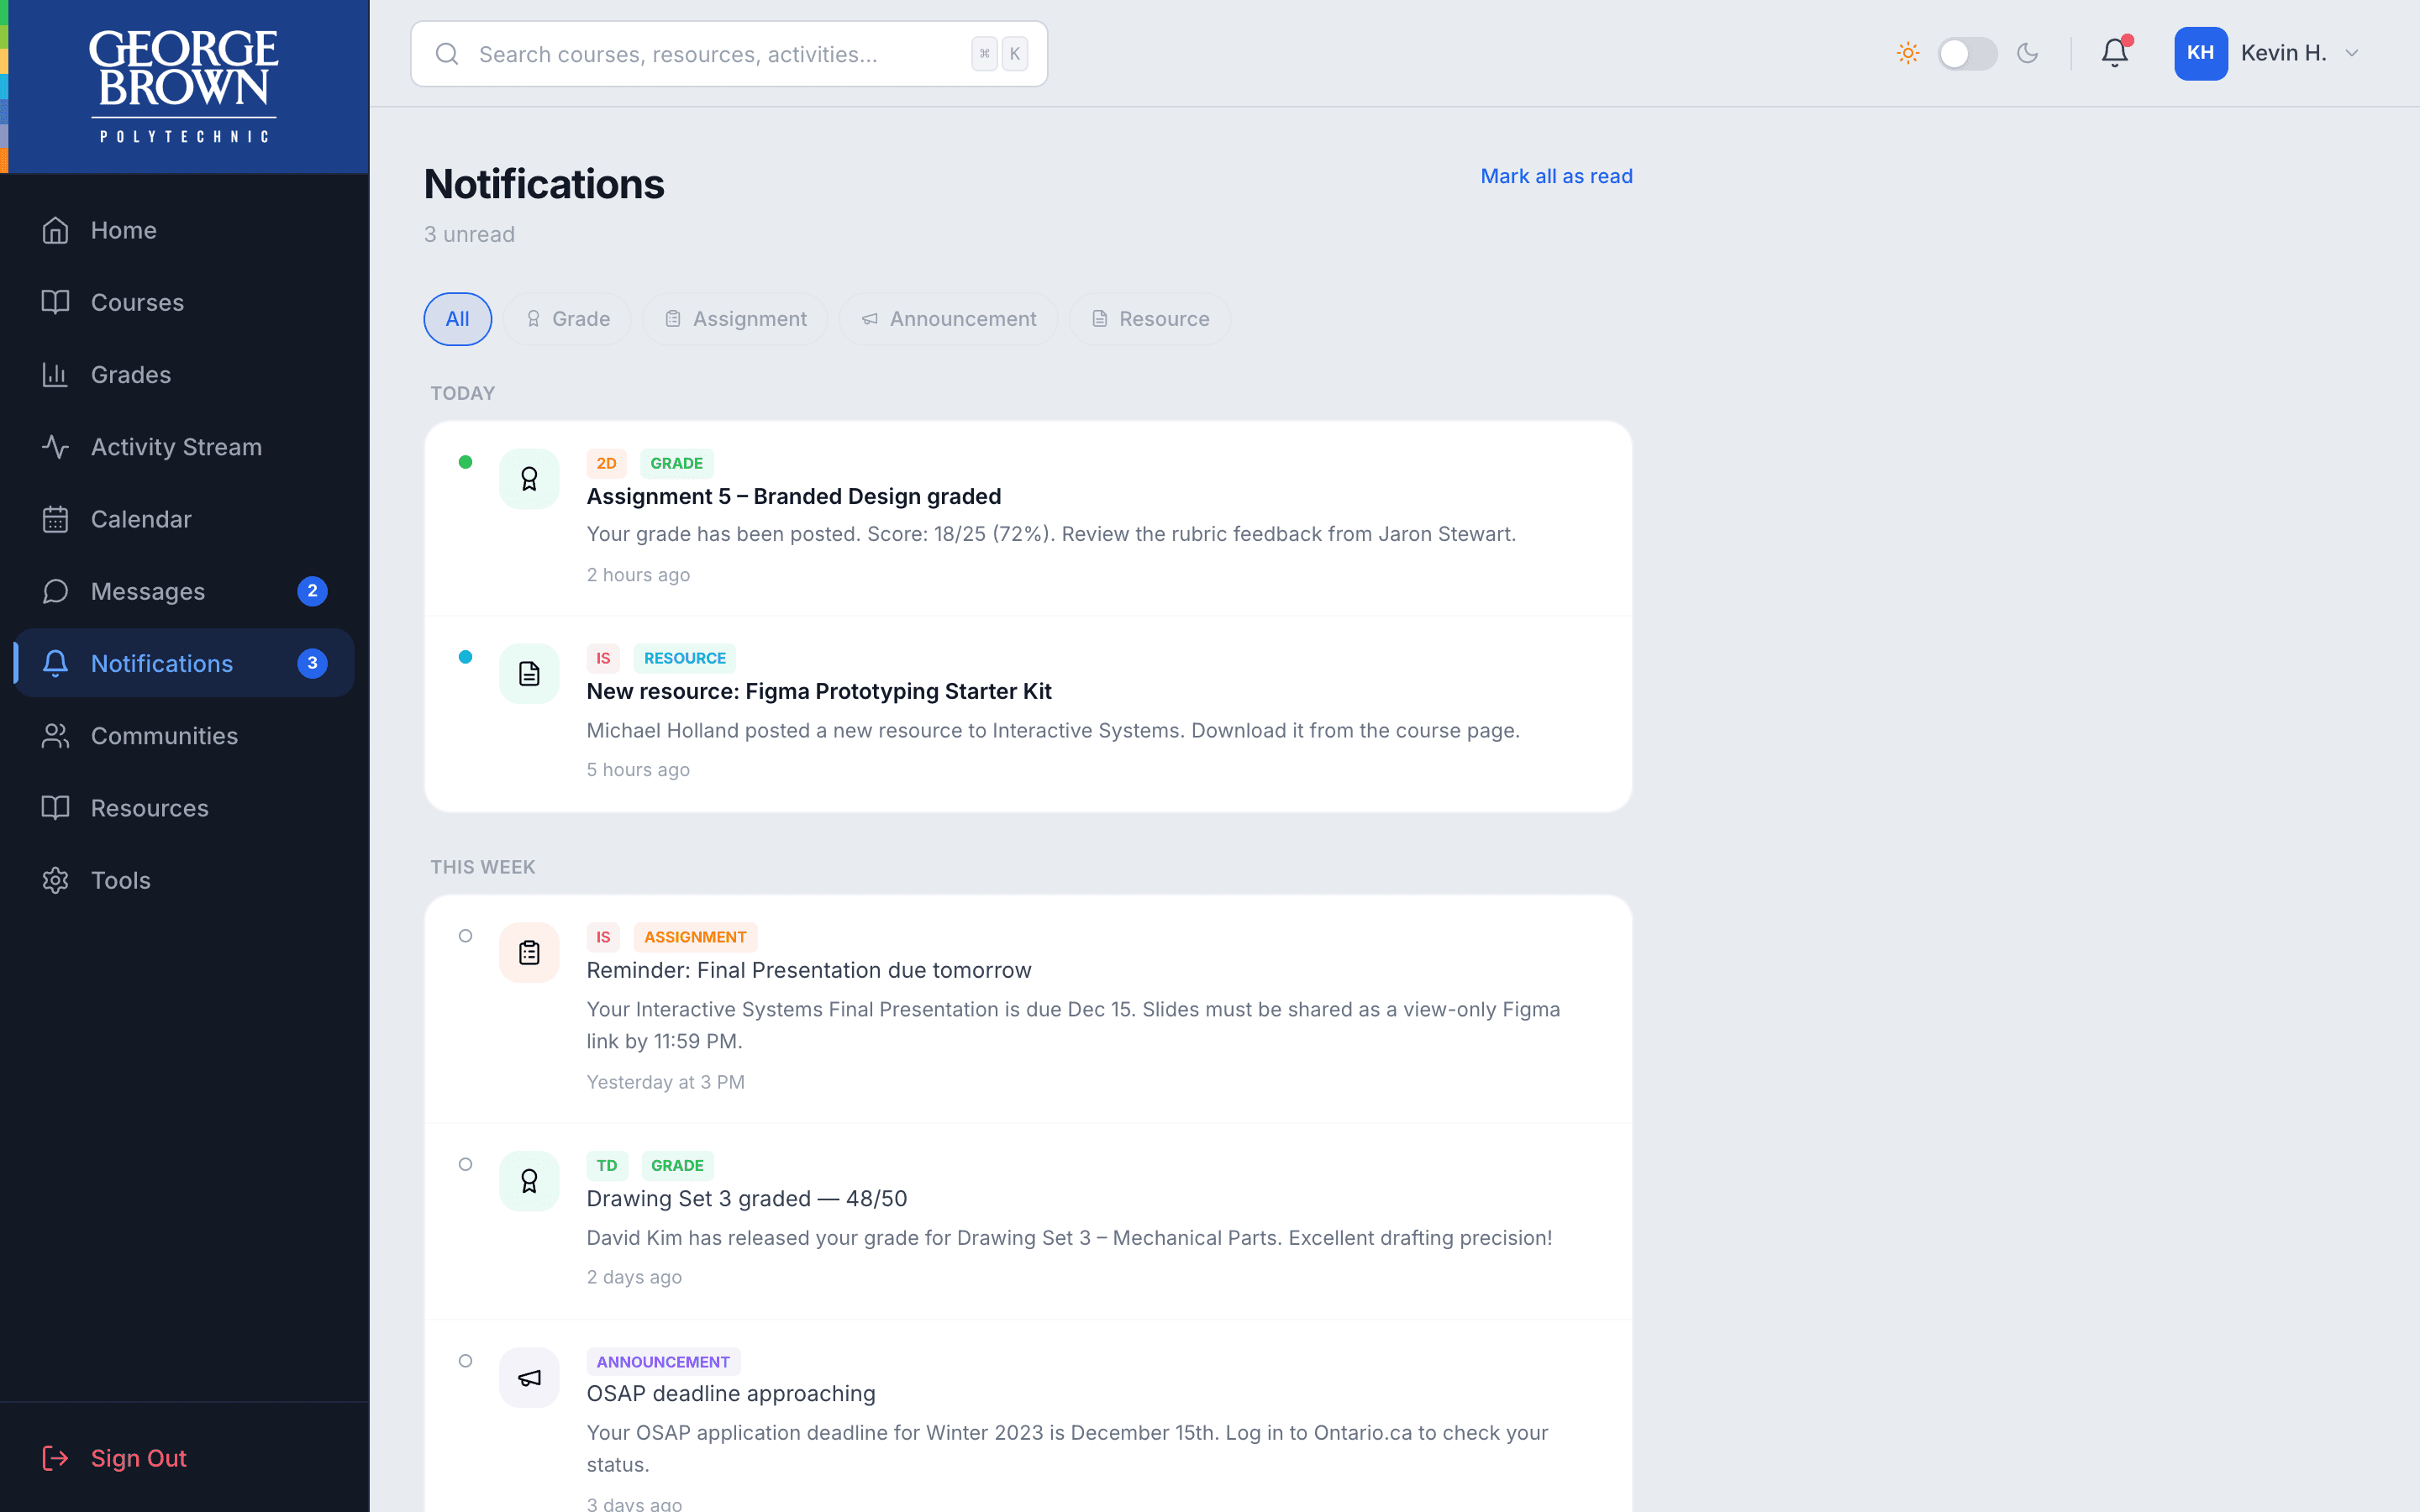Click clipboard icon on Final Presentation reminder
The width and height of the screenshot is (2420, 1512).
[x=529, y=952]
